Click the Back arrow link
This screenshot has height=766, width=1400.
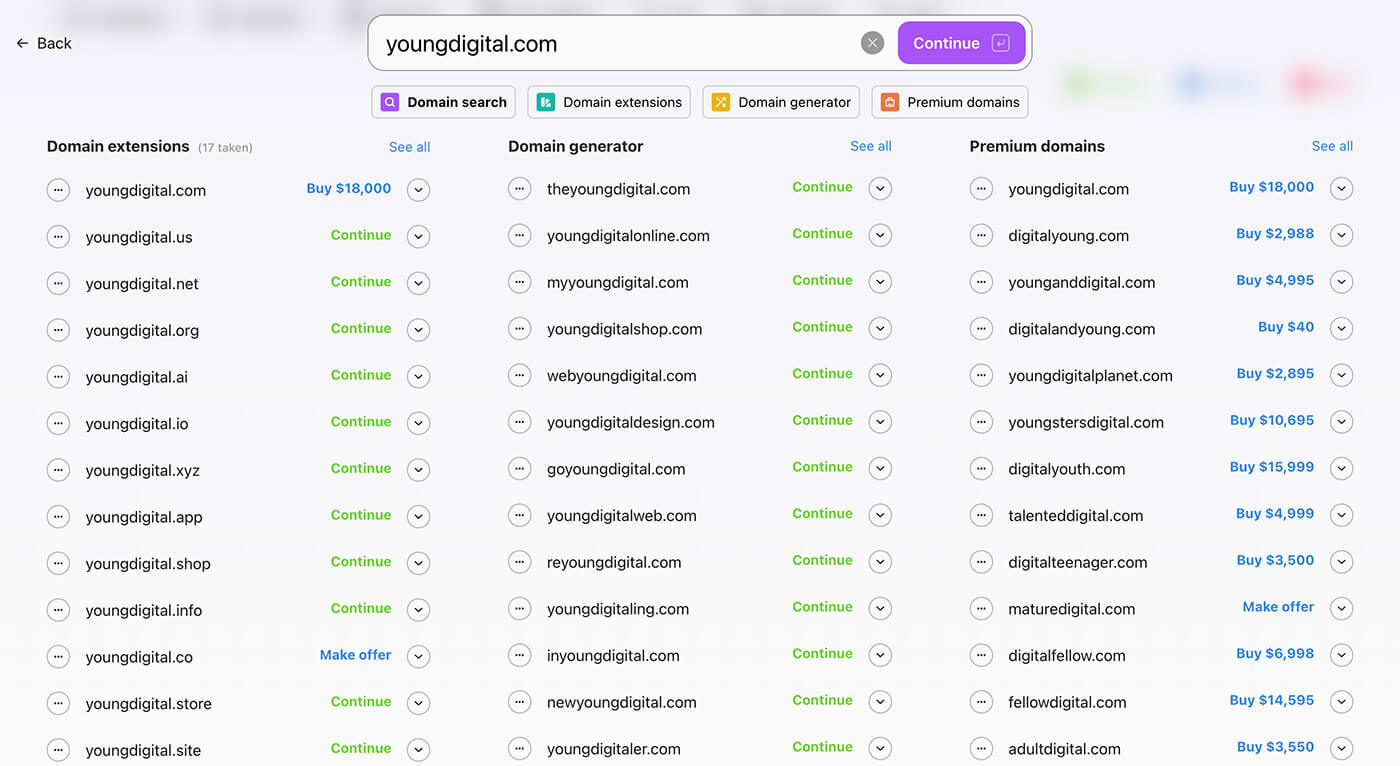[44, 43]
